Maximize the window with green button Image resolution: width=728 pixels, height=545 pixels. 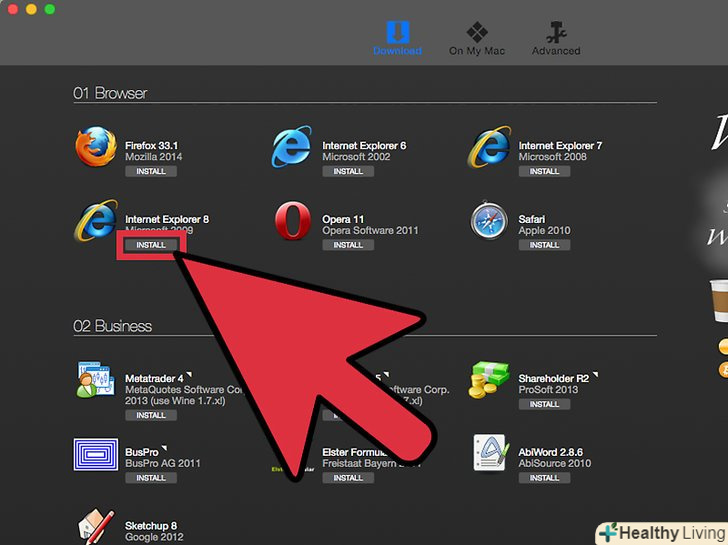[50, 9]
